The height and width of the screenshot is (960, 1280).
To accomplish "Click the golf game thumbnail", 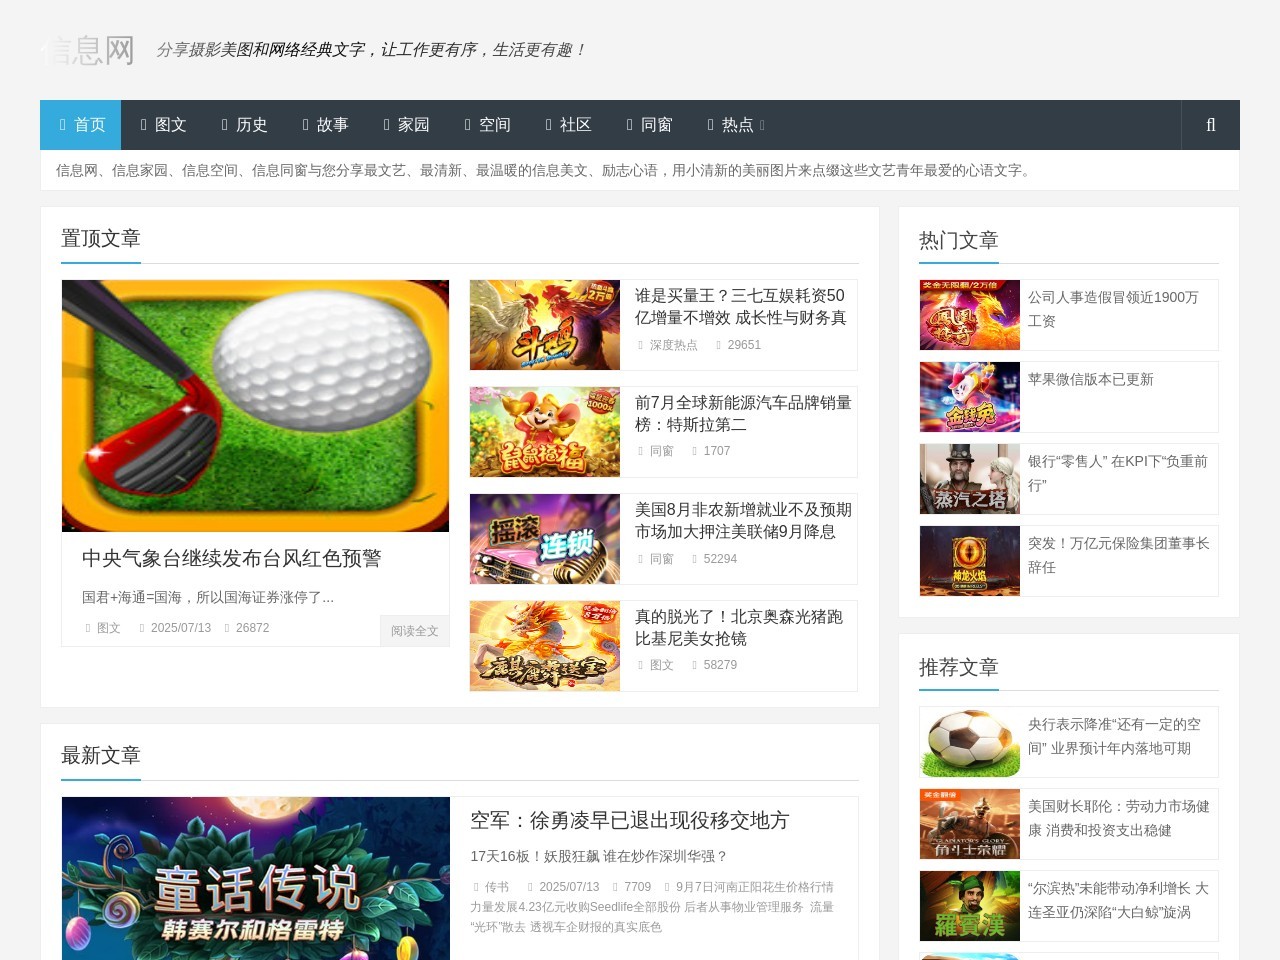I will pyautogui.click(x=255, y=406).
